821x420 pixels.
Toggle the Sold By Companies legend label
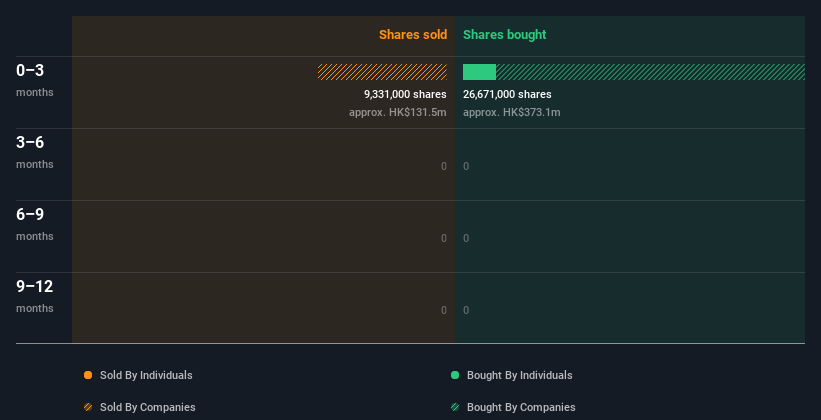(x=148, y=407)
